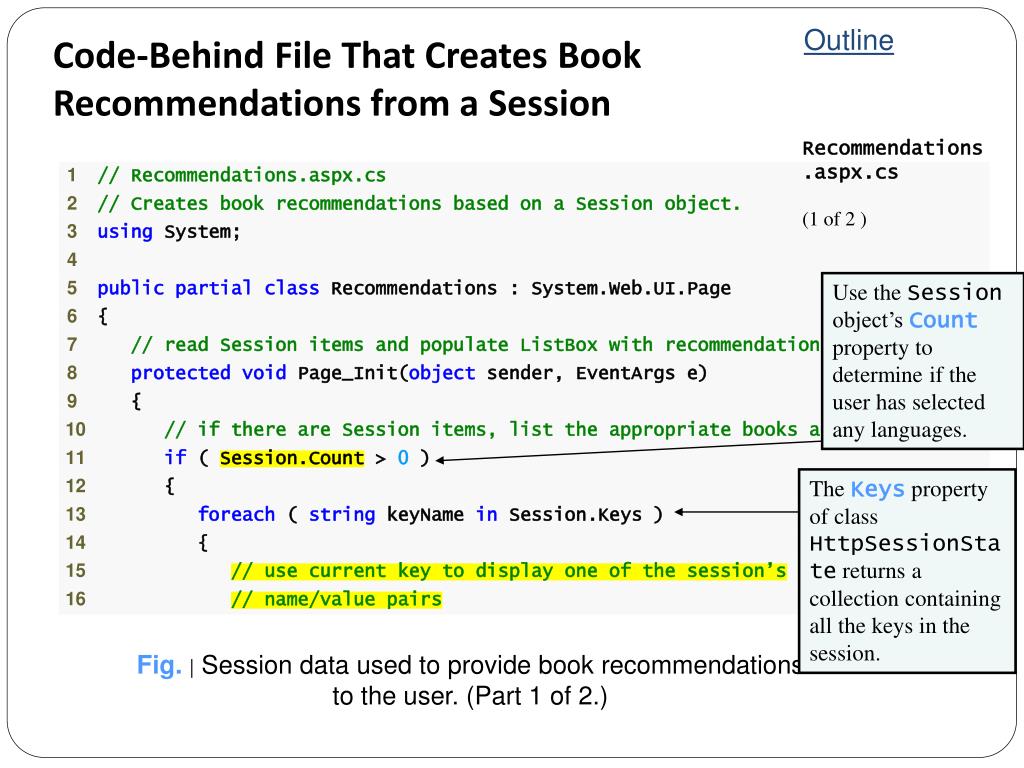Click the 'using System;' statement
Viewport: 1024px width, 768px height.
(x=168, y=231)
